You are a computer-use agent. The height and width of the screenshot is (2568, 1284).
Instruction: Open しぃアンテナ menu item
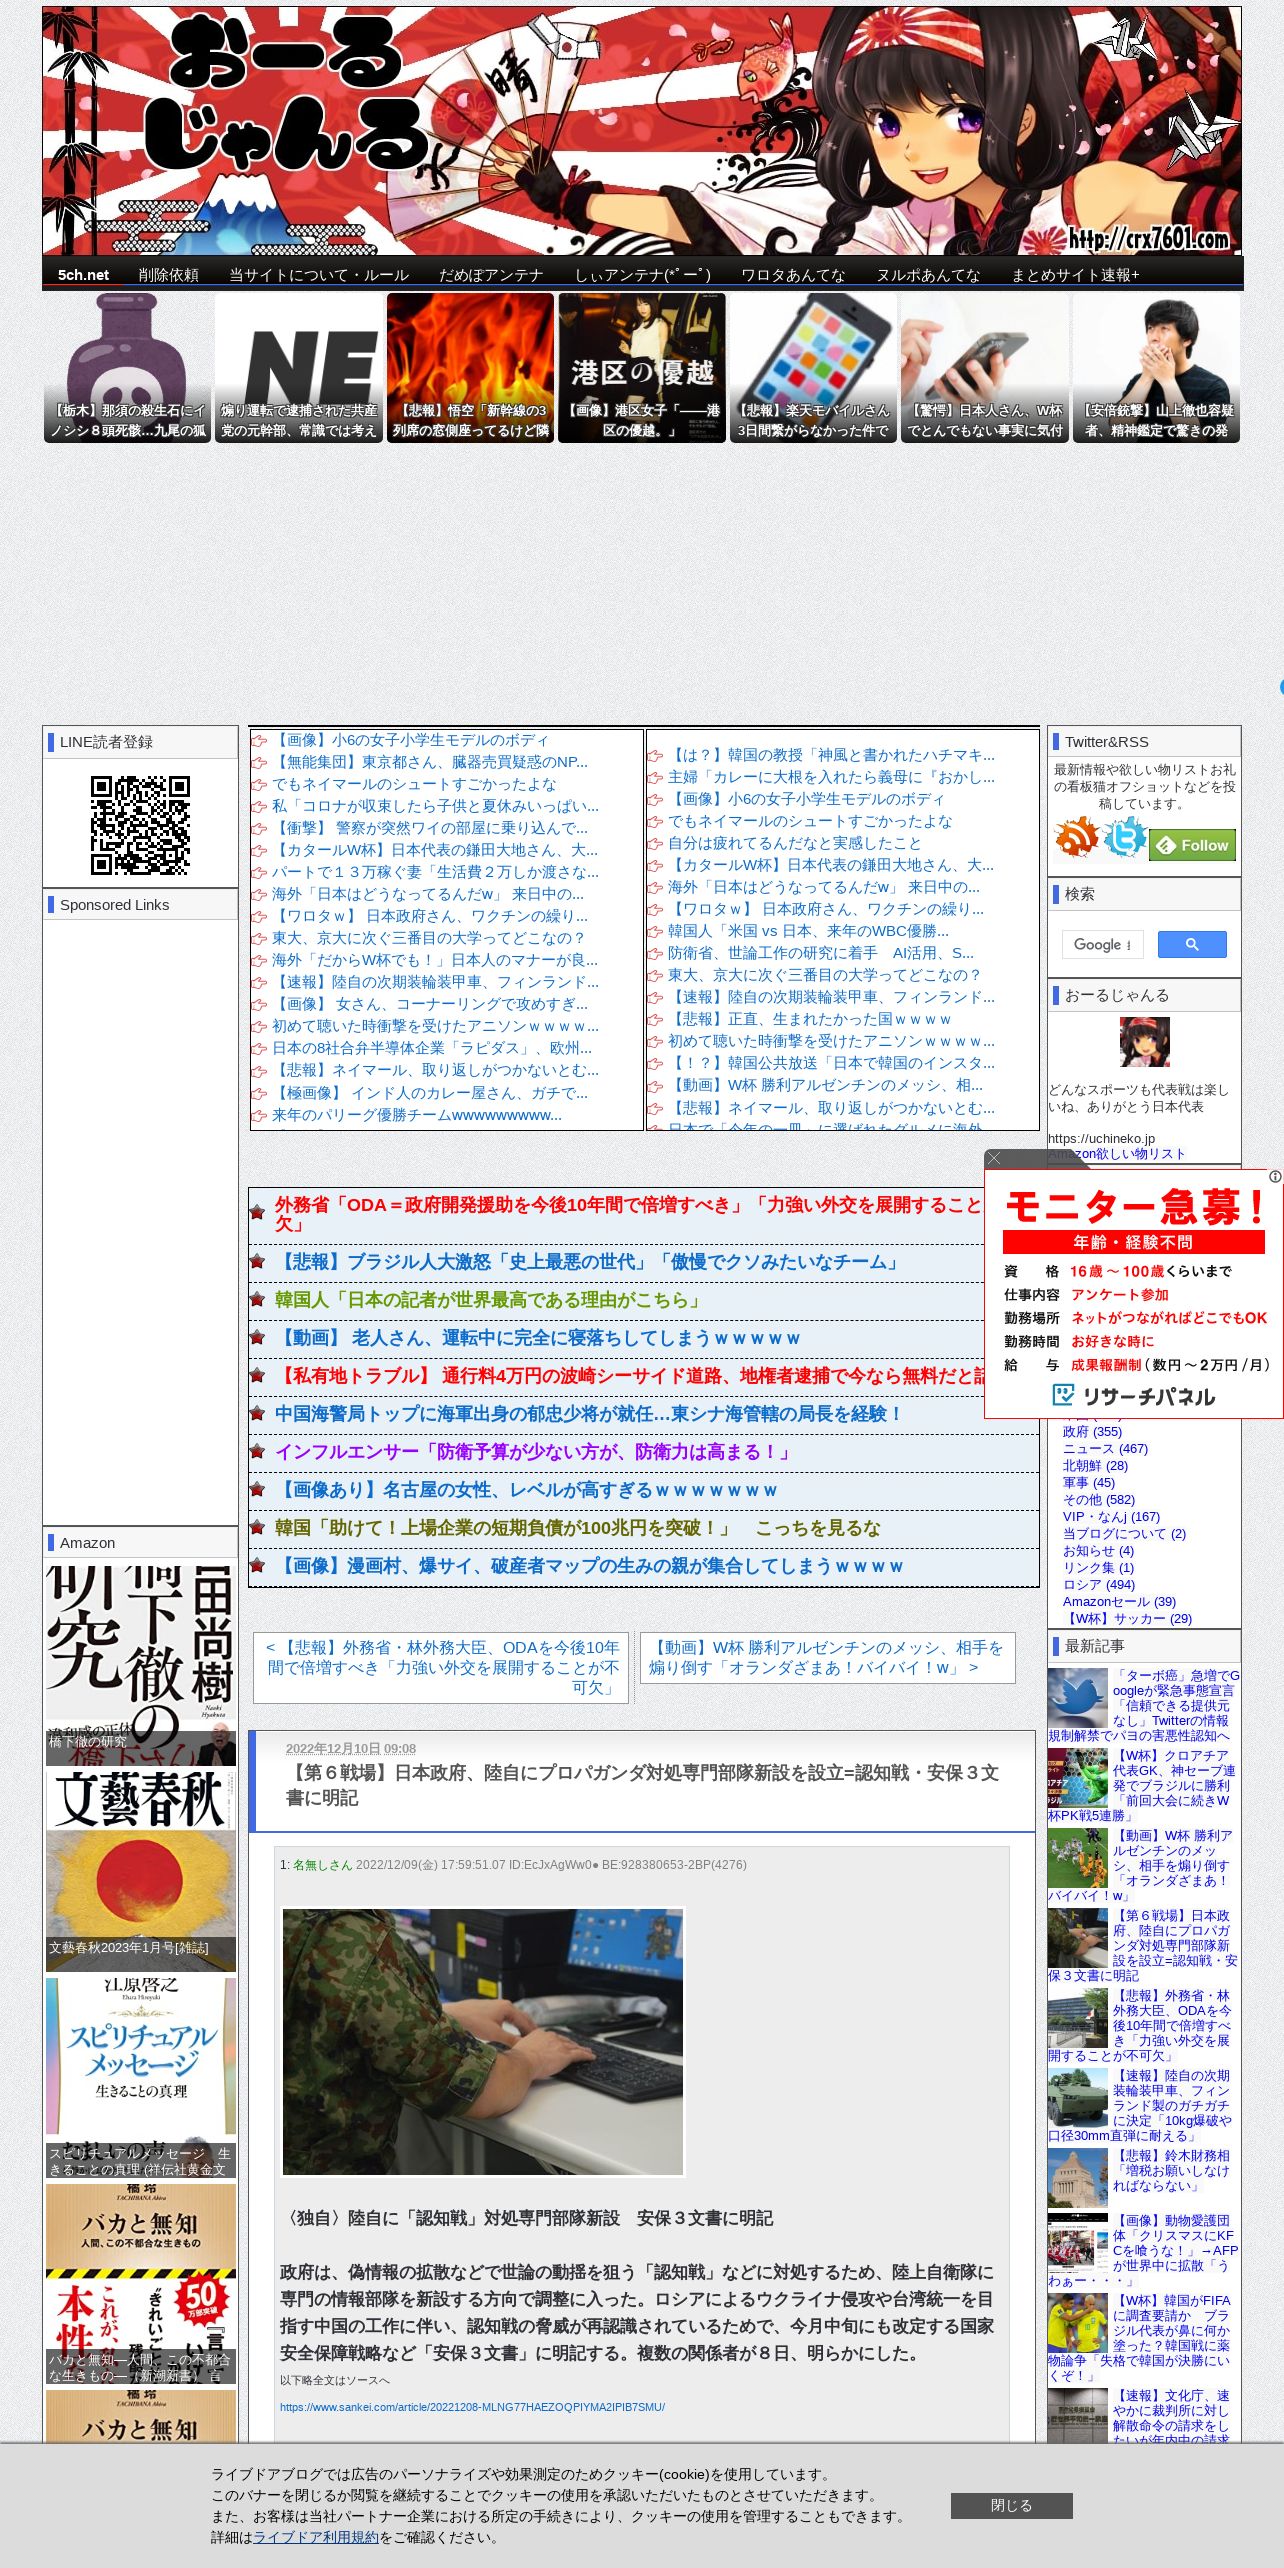click(642, 275)
